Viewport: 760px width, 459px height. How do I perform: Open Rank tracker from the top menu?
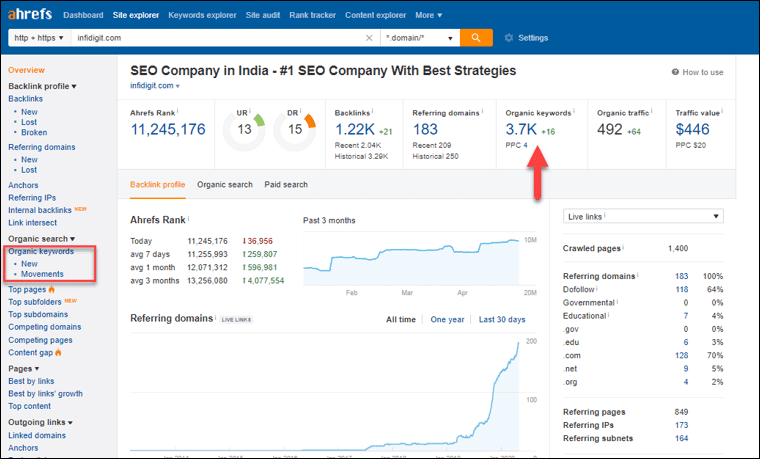[x=313, y=15]
